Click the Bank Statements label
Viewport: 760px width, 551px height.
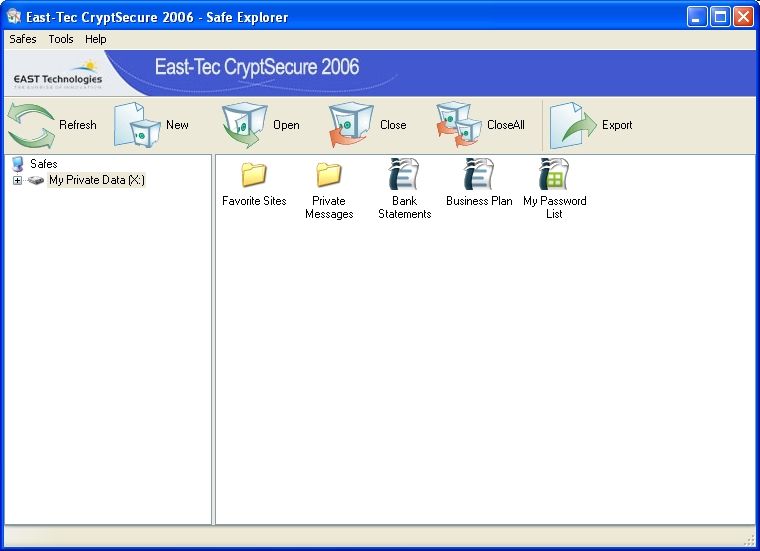tap(405, 207)
